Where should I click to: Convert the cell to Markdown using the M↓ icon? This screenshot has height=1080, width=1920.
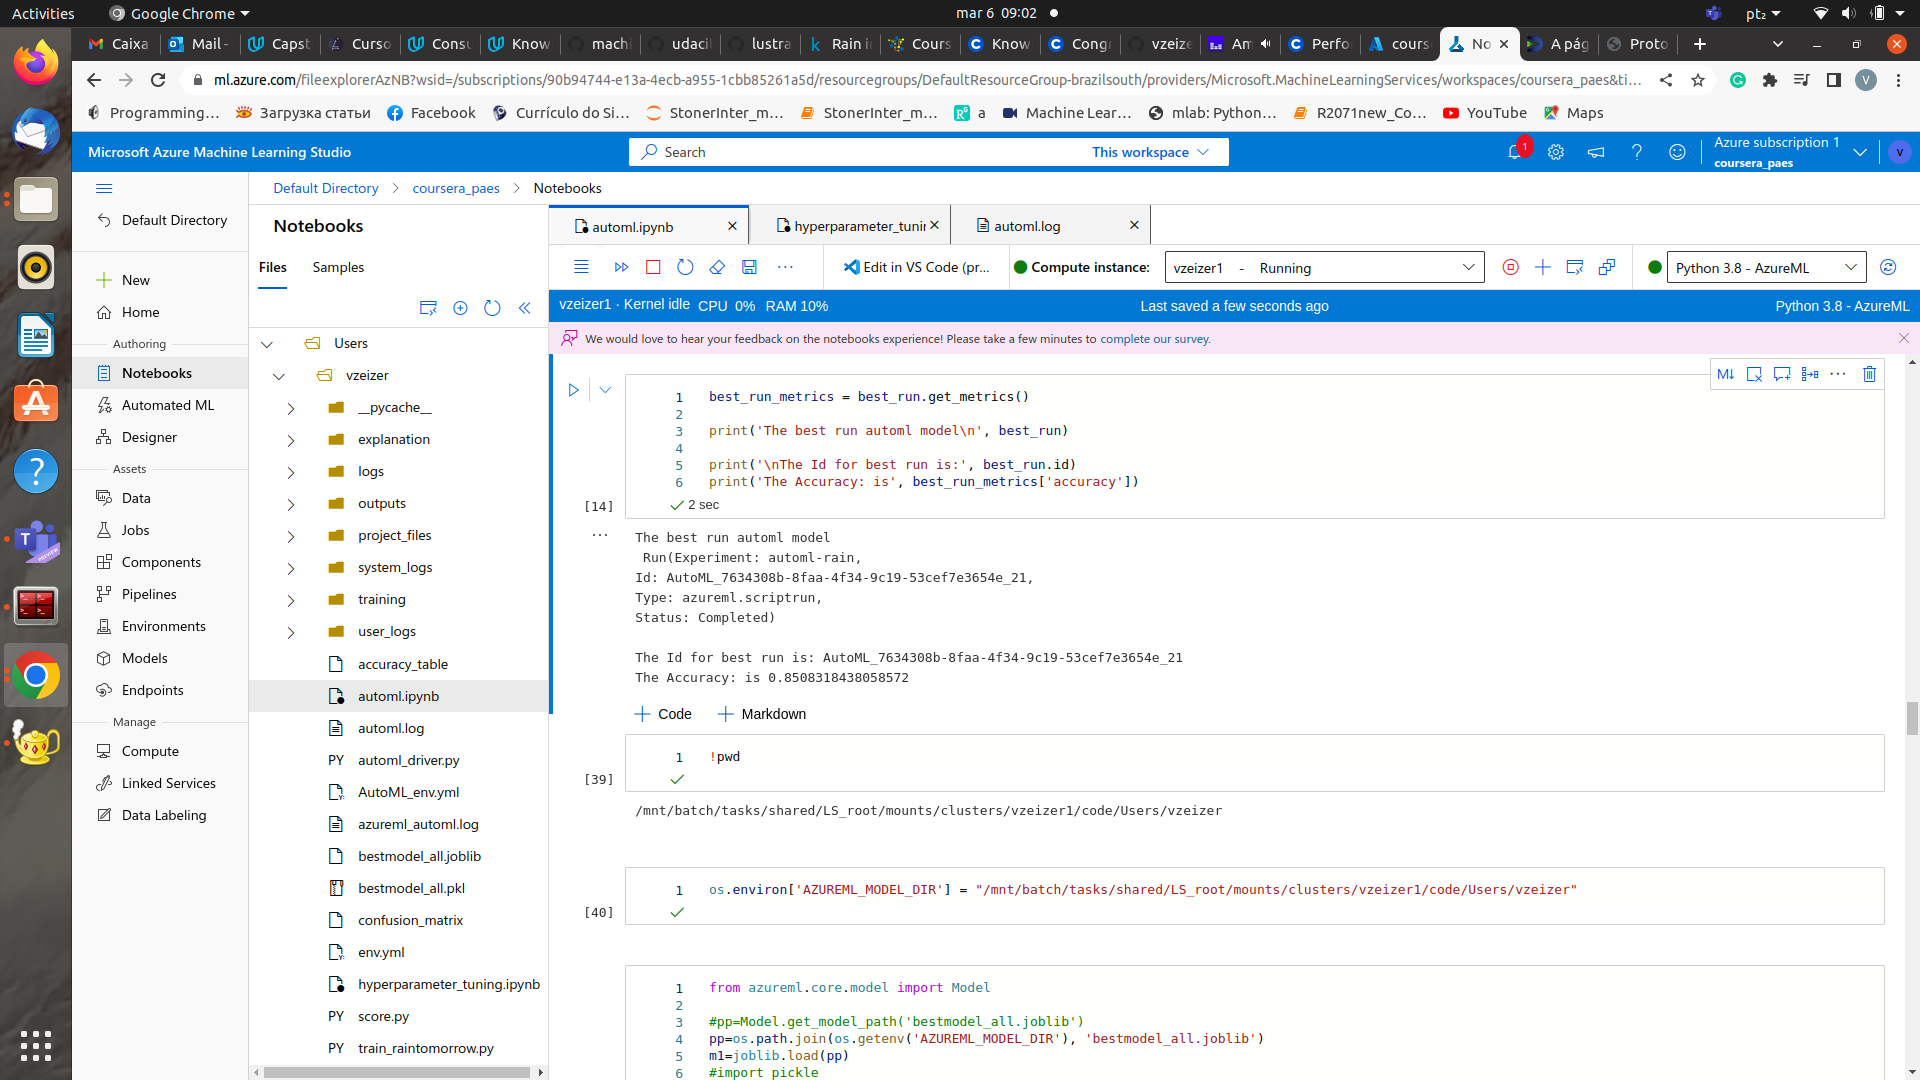point(1725,374)
